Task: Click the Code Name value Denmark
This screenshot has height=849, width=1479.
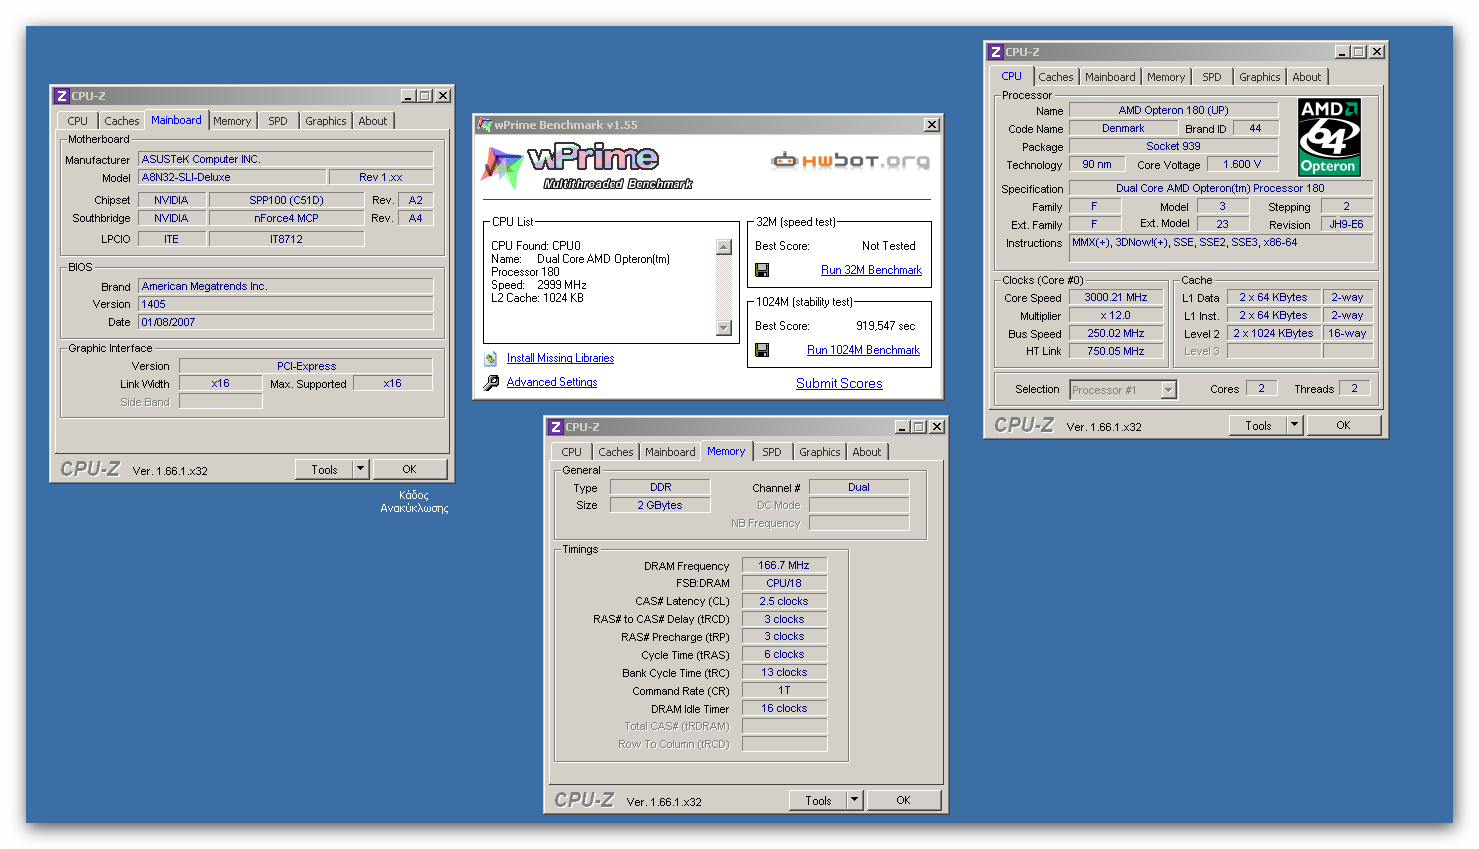Action: pyautogui.click(x=1123, y=128)
